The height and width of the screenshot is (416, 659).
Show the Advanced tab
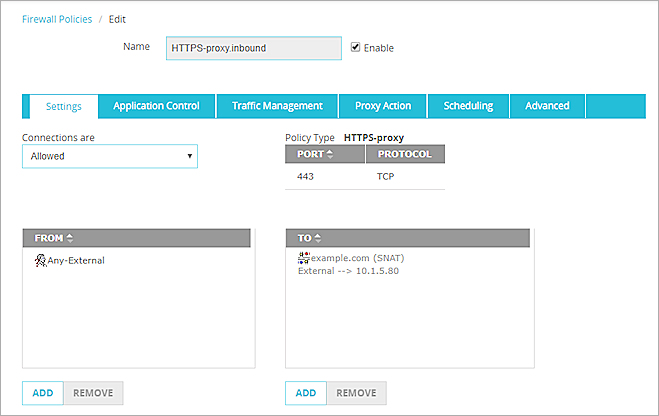coord(547,106)
